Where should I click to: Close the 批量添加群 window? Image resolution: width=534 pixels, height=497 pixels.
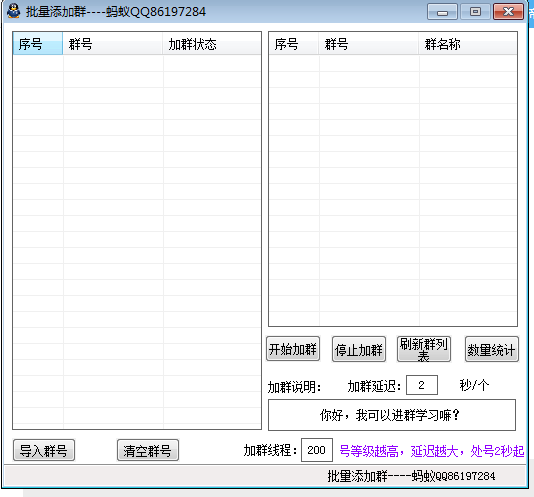[508, 12]
